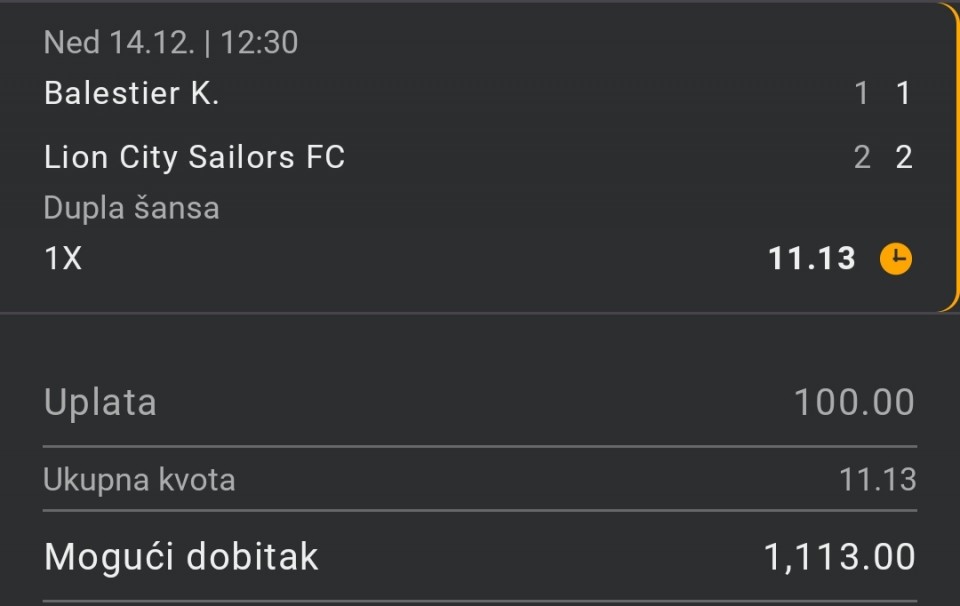
Task: Click Balestier's gray halftime score 1
Action: tap(862, 94)
